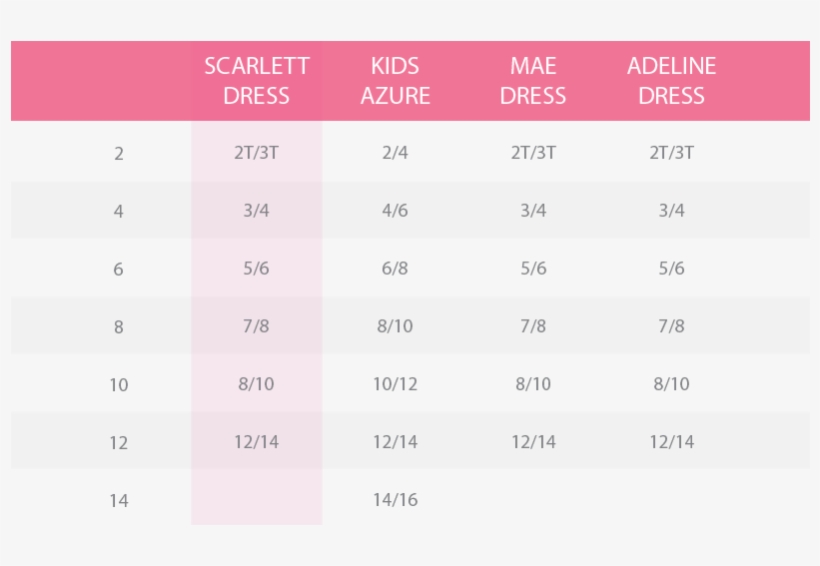Select the size 8 row label
Screen dimensions: 820x566
(x=119, y=327)
